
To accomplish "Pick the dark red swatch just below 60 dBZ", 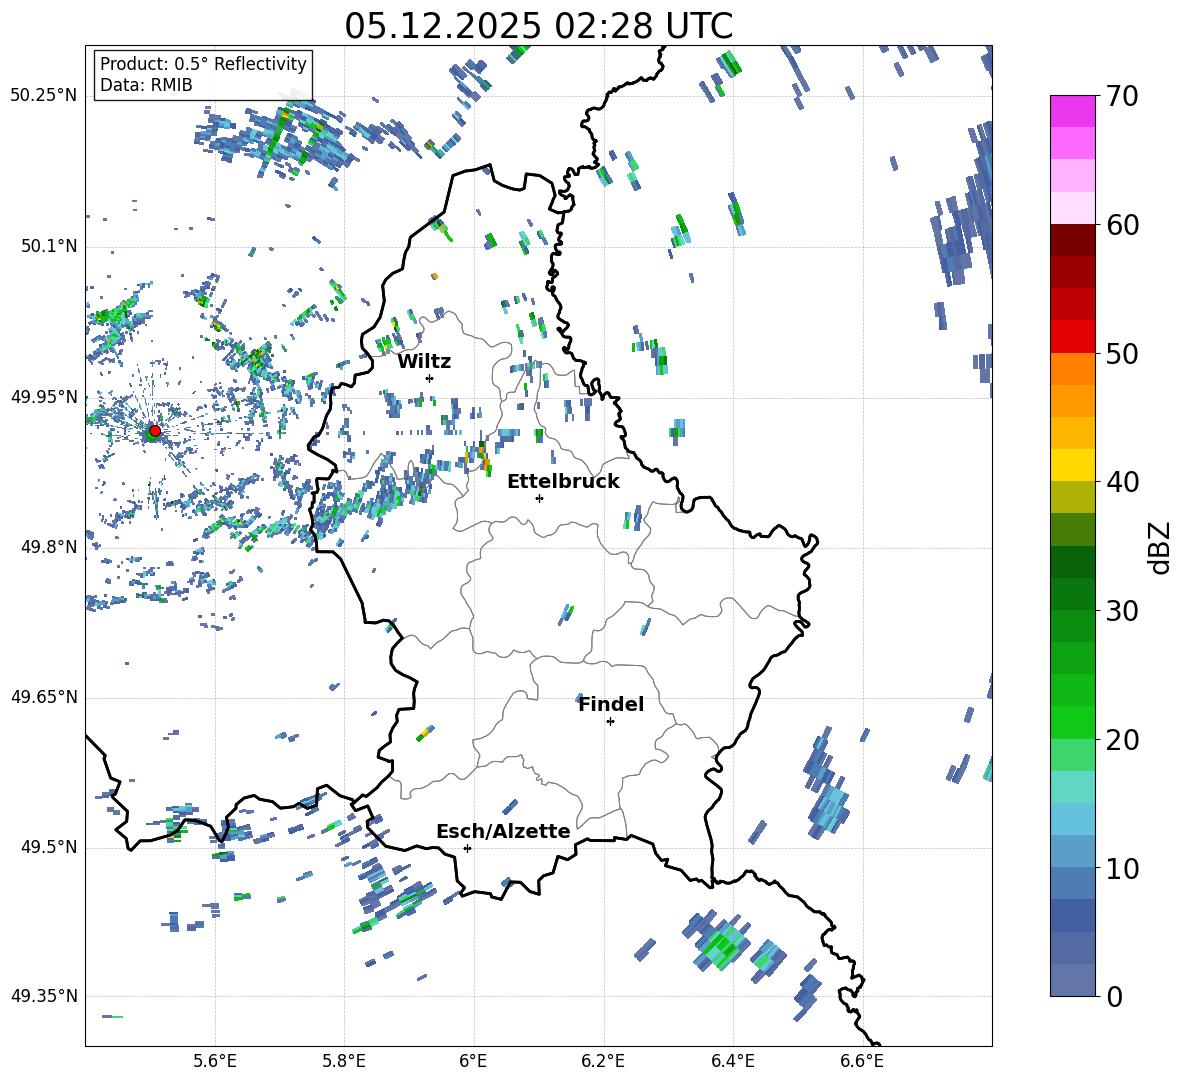I will 1073,240.
